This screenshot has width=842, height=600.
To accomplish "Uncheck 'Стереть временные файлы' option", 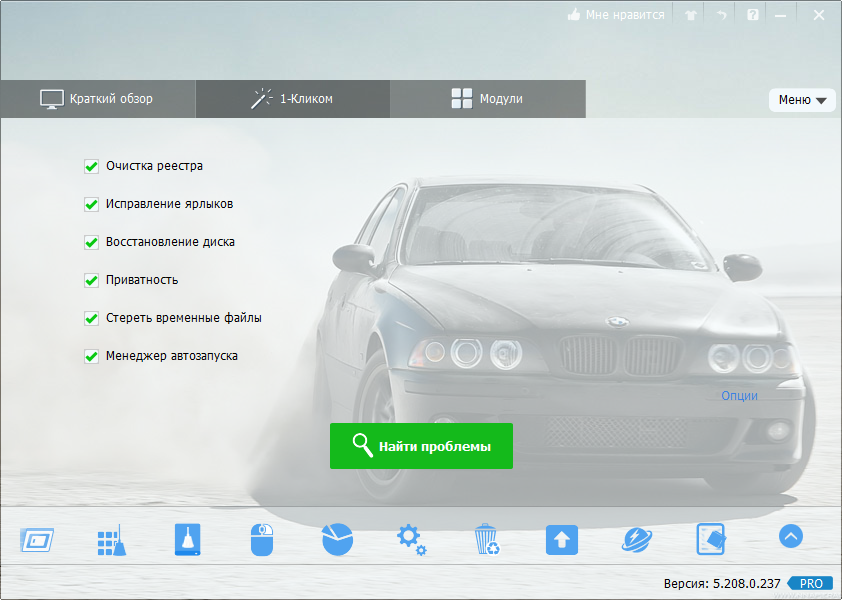I will [x=91, y=319].
